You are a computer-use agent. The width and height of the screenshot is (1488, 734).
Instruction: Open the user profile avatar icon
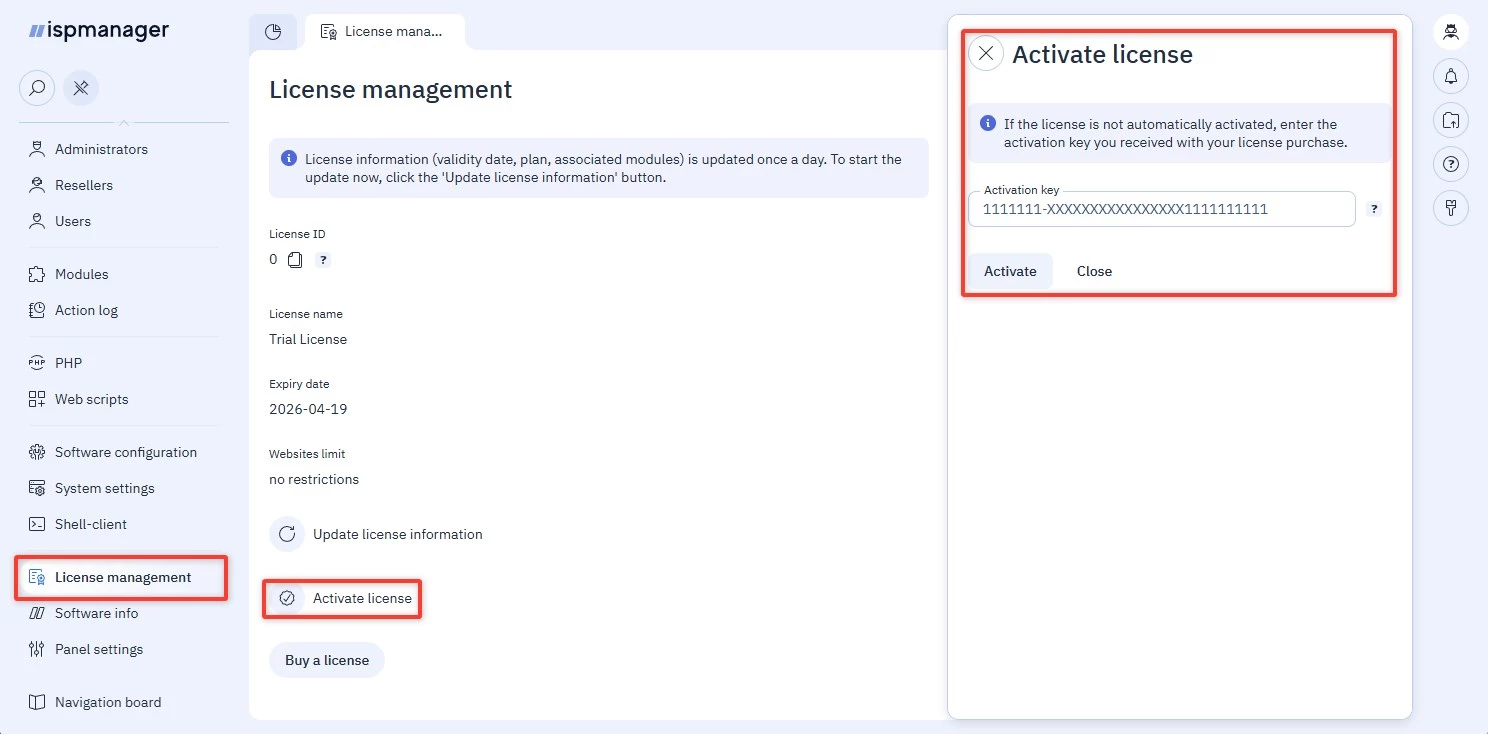tap(1451, 32)
